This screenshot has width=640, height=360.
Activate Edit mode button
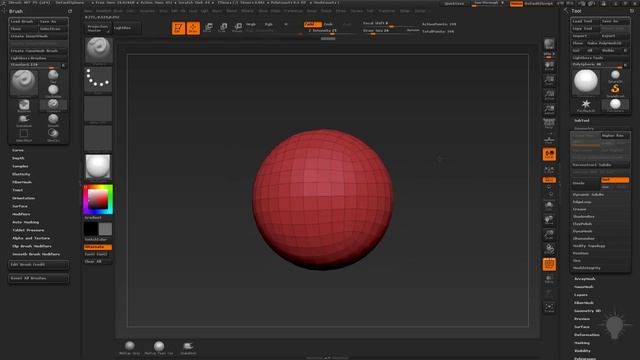[x=178, y=28]
